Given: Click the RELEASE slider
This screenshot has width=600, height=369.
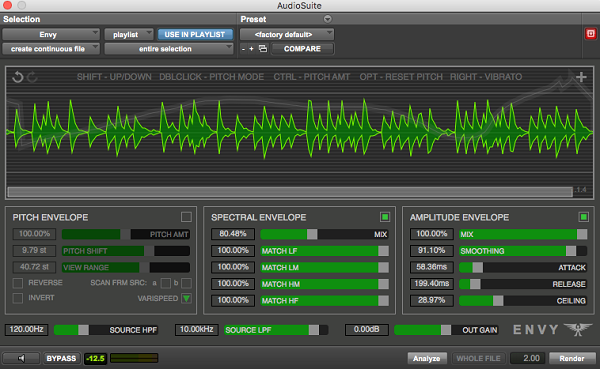Looking at the screenshot, I should [x=523, y=284].
